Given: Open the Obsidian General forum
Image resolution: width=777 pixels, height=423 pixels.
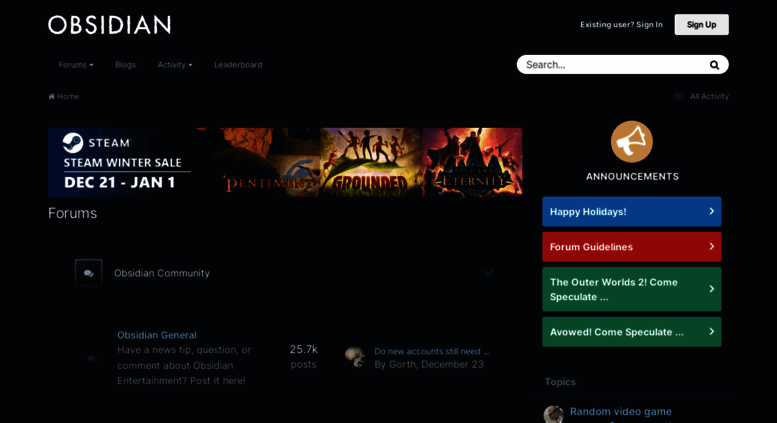Looking at the screenshot, I should (157, 335).
